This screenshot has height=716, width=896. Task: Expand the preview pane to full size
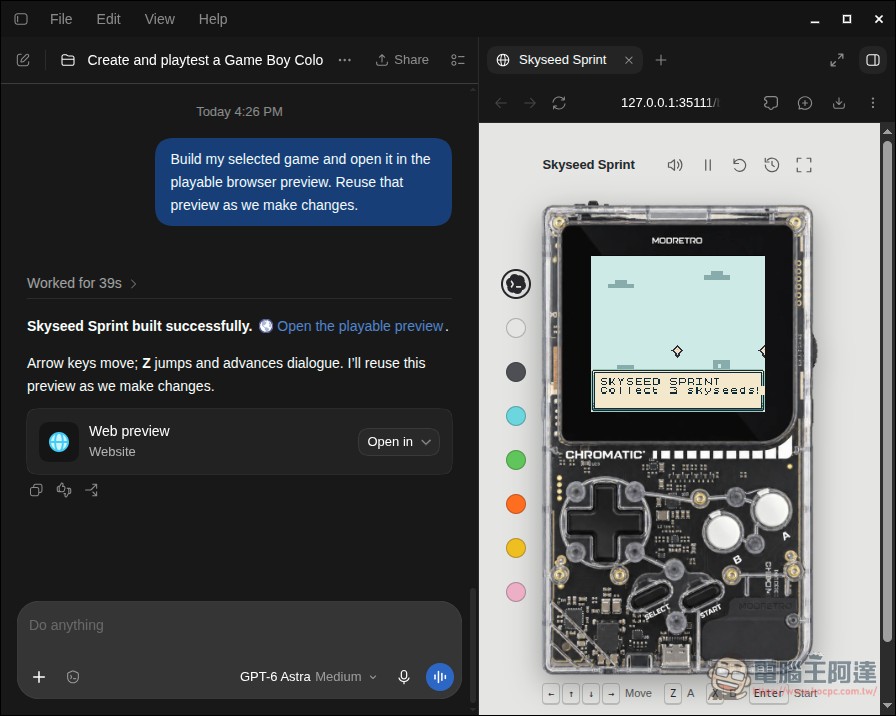(837, 60)
